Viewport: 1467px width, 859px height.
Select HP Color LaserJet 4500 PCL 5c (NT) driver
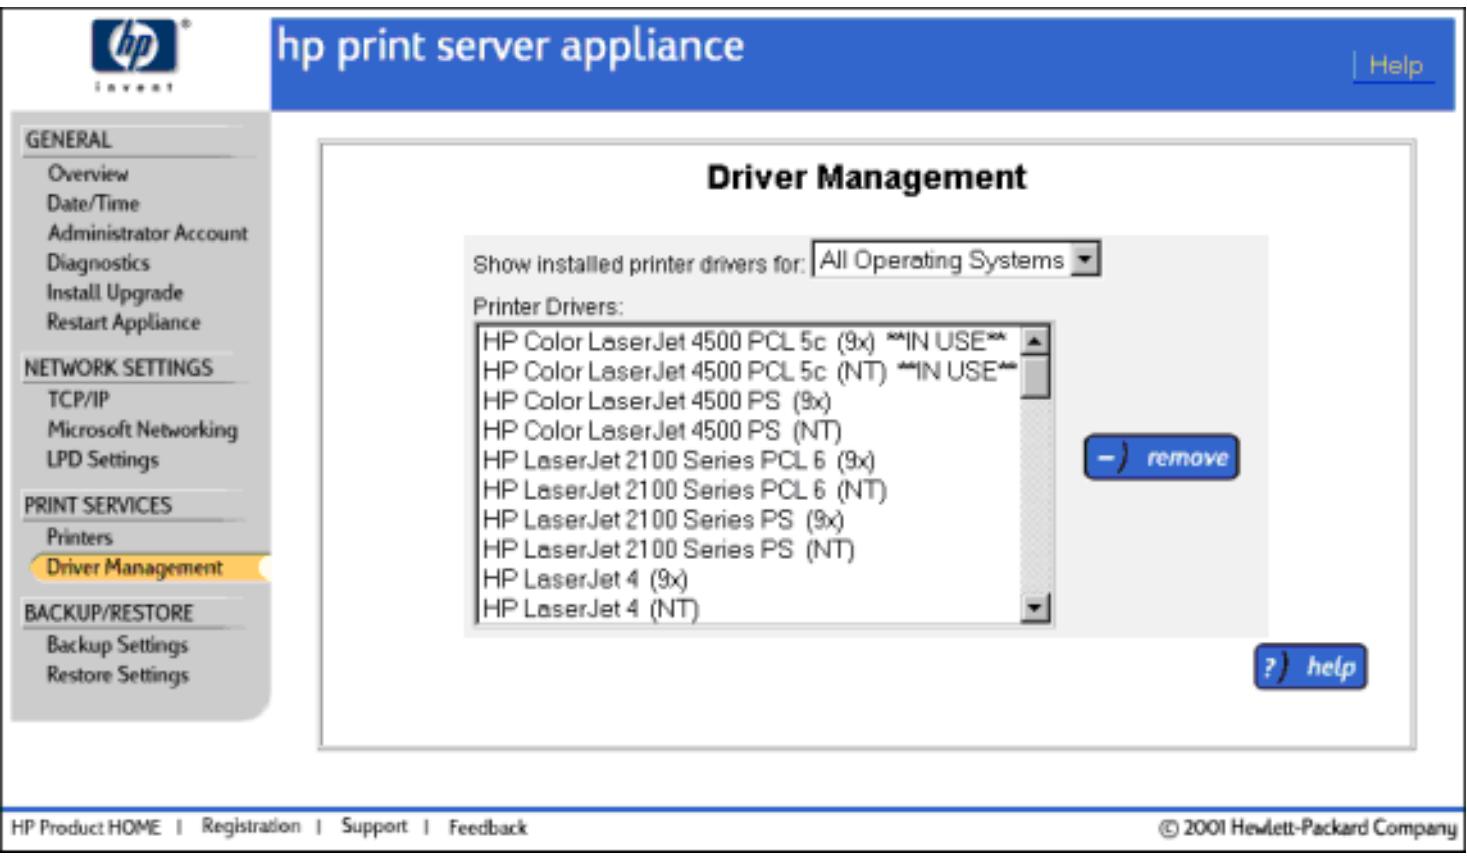[748, 371]
